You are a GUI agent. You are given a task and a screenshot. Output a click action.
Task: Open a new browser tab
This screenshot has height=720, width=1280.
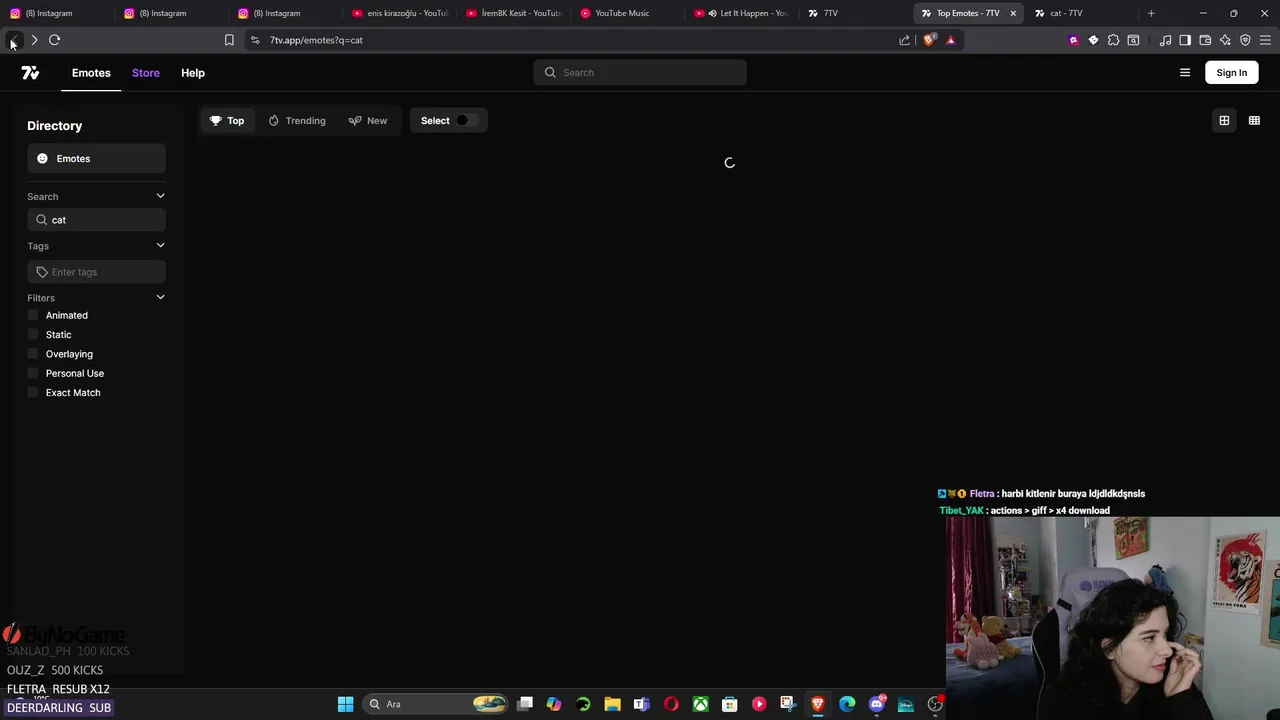[x=1151, y=13]
